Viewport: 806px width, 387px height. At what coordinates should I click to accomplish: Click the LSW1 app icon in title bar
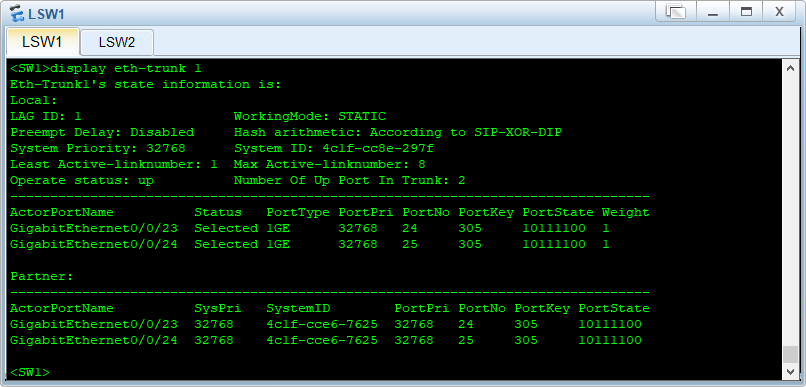(16, 13)
